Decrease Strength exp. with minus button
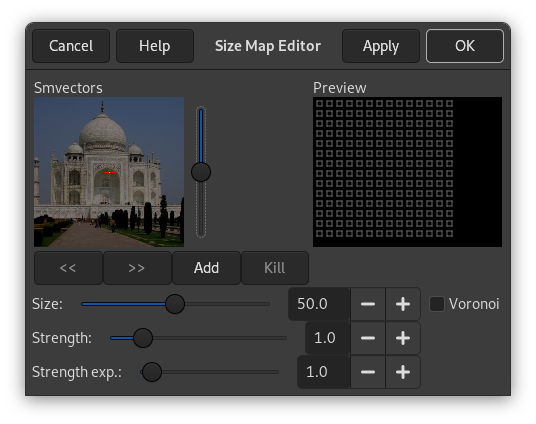The width and height of the screenshot is (536, 424). [x=368, y=372]
